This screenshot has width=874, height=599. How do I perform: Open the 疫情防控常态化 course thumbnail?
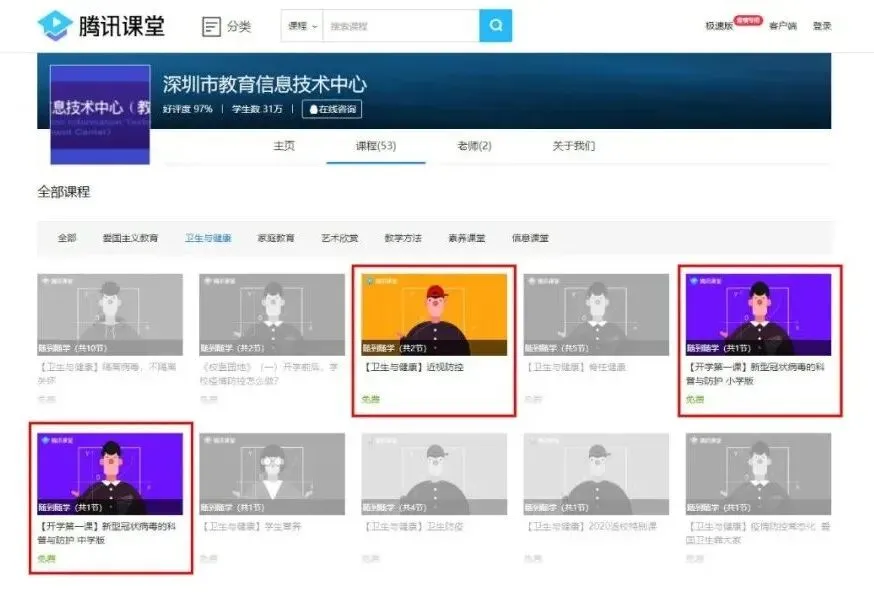point(758,474)
